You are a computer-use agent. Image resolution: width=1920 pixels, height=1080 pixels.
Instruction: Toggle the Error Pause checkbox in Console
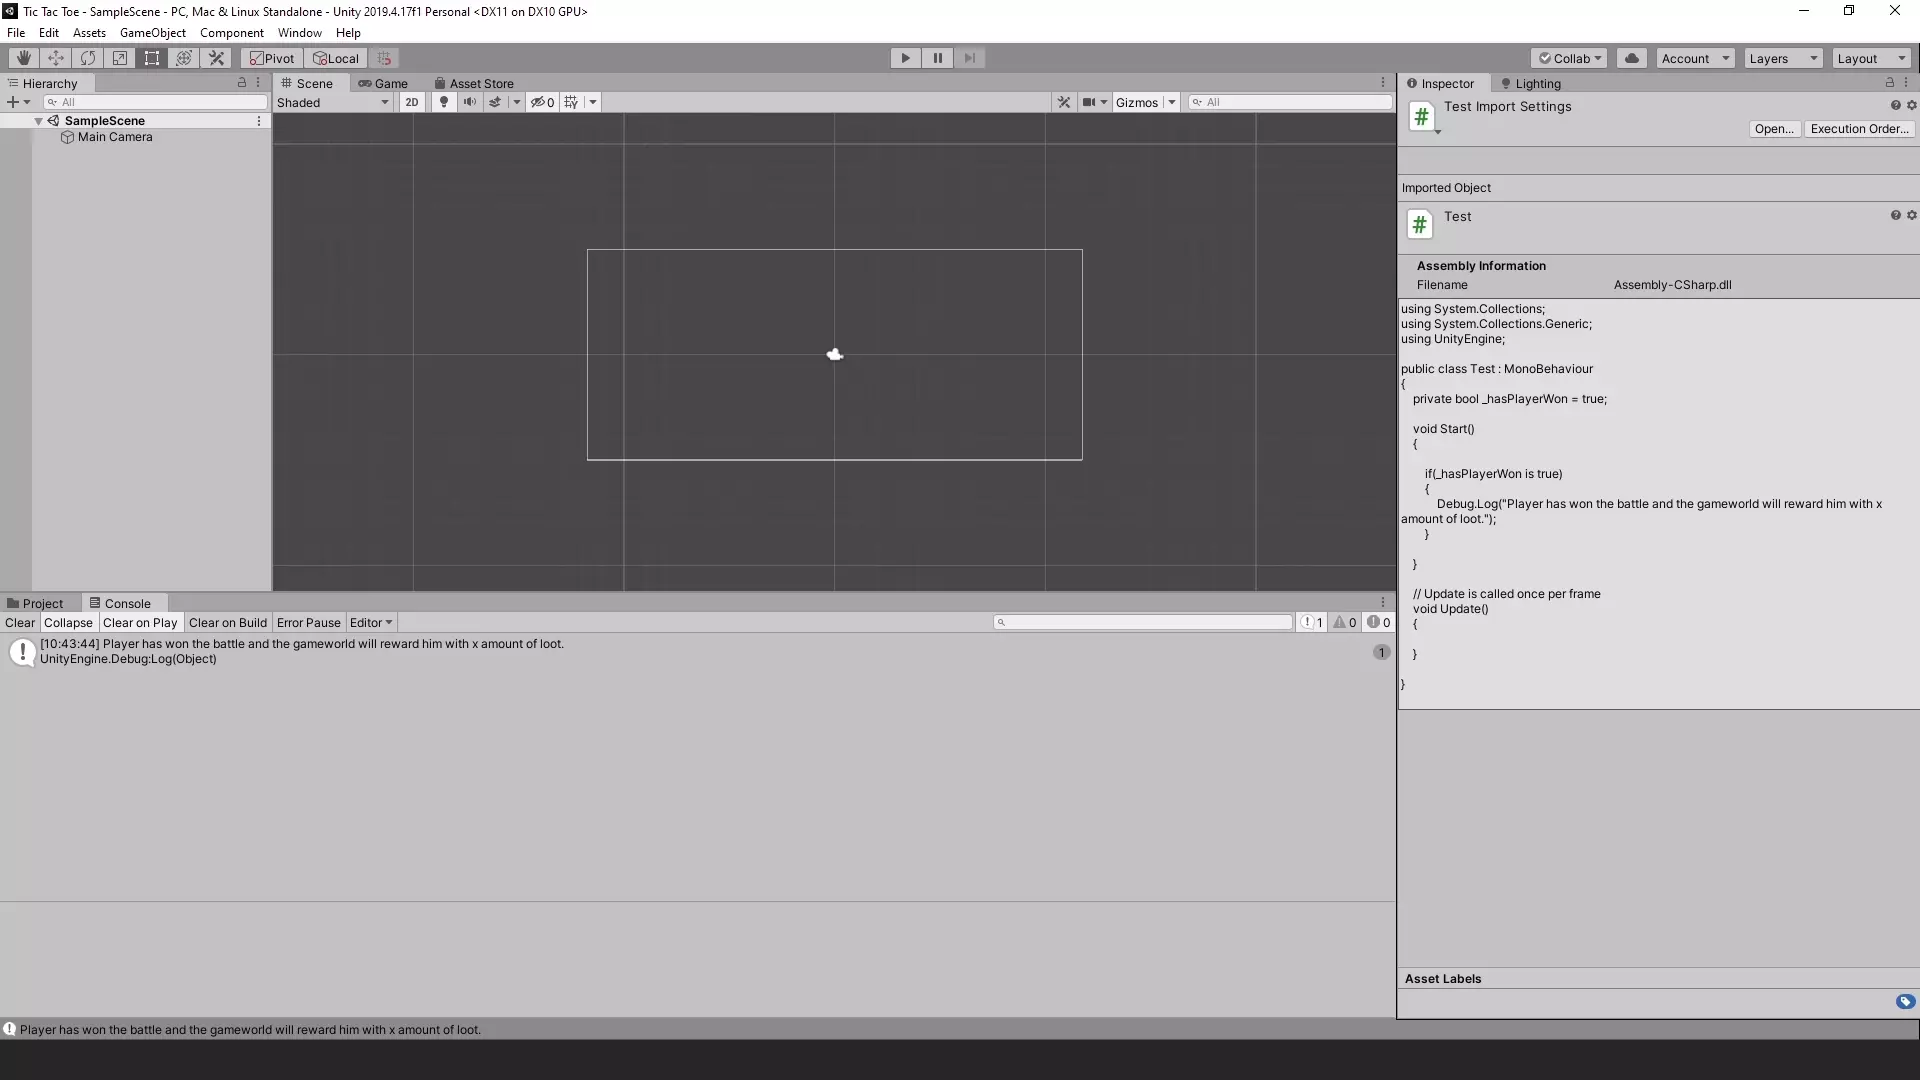click(x=309, y=622)
